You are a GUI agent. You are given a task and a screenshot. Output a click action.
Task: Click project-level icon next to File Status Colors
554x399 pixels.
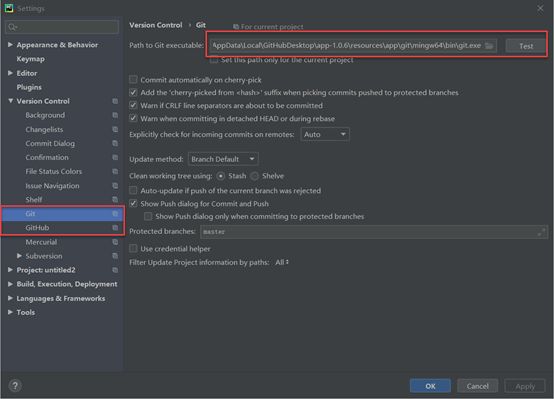click(115, 171)
